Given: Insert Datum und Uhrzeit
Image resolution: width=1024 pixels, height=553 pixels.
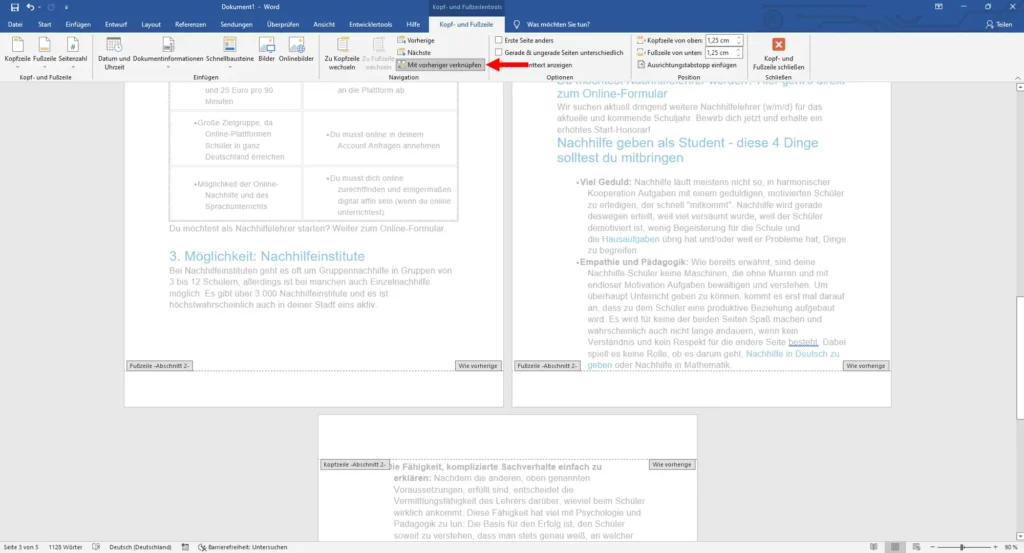Looking at the screenshot, I should pyautogui.click(x=114, y=52).
